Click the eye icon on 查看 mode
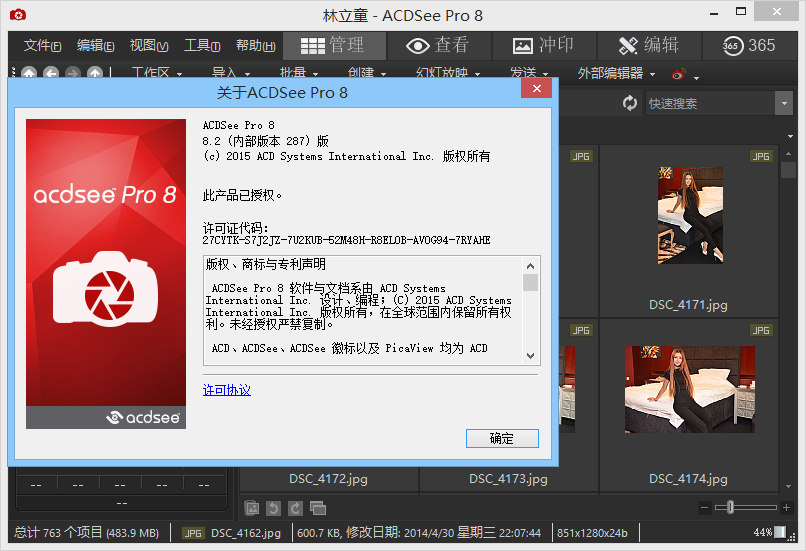This screenshot has height=551, width=806. coord(418,46)
